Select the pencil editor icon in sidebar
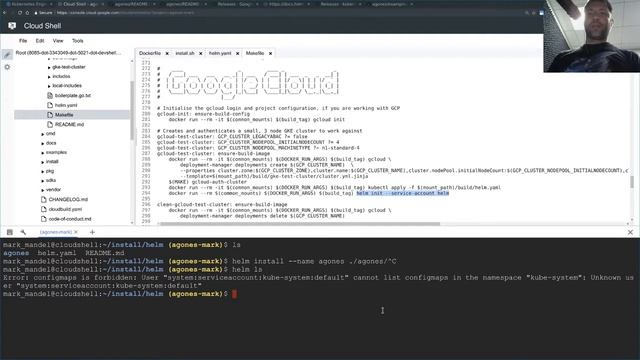This screenshot has width=640, height=360. coord(7,55)
